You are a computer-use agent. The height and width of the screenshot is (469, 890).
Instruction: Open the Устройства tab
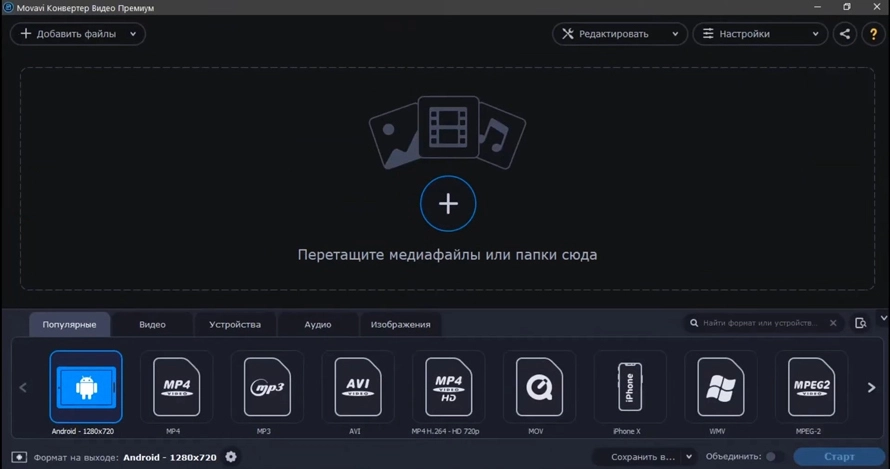[x=235, y=324]
